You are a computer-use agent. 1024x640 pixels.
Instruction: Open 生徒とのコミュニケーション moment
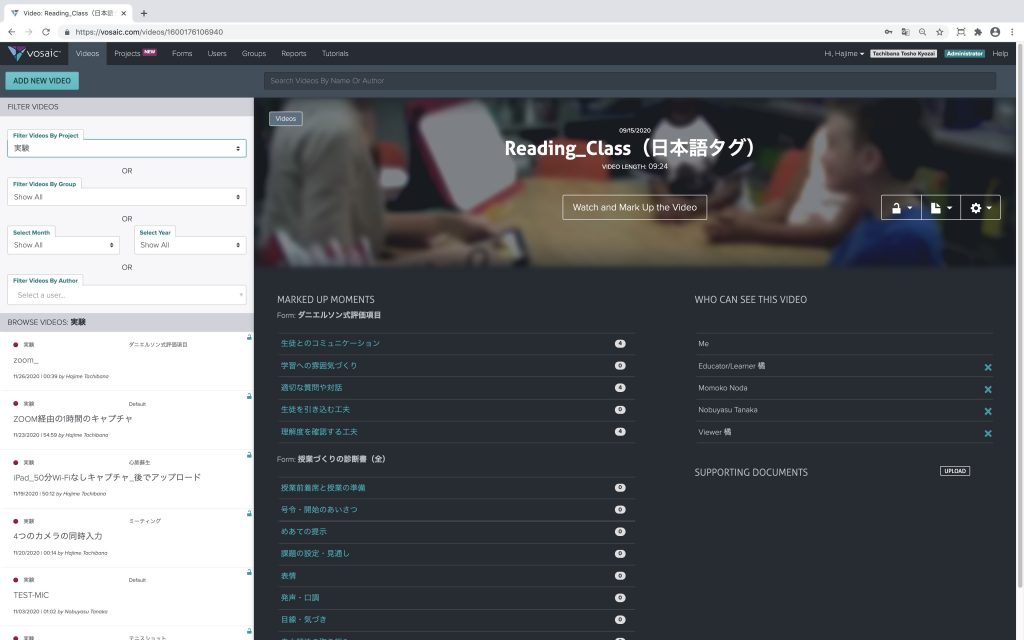tap(330, 344)
